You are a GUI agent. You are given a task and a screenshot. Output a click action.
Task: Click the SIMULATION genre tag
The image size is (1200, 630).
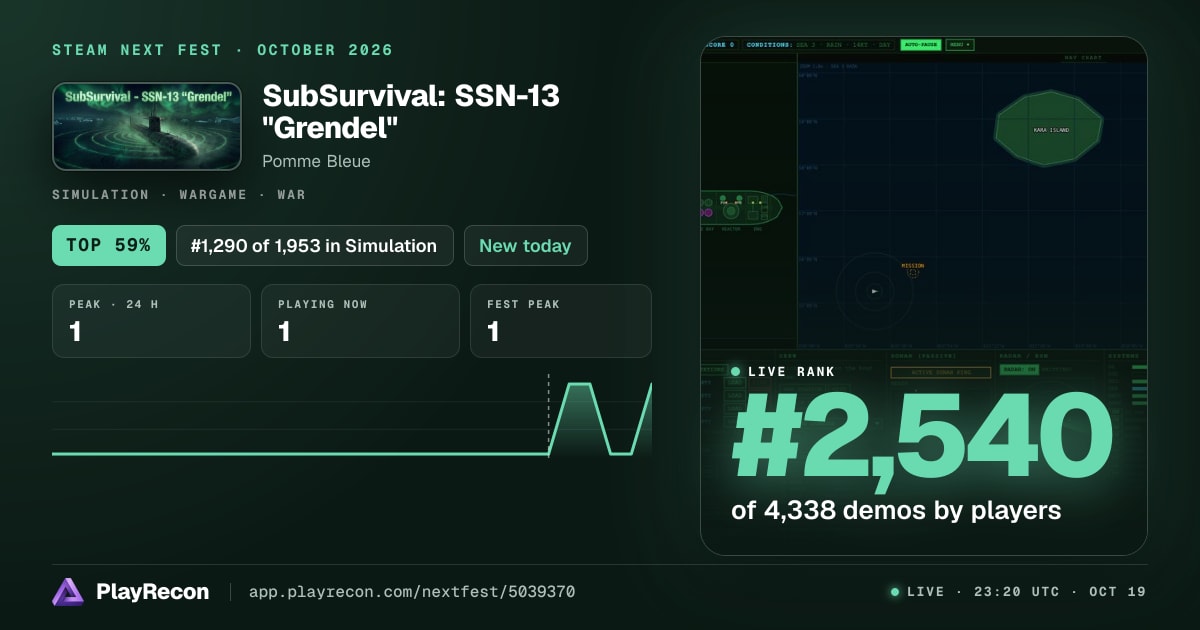[x=100, y=194]
